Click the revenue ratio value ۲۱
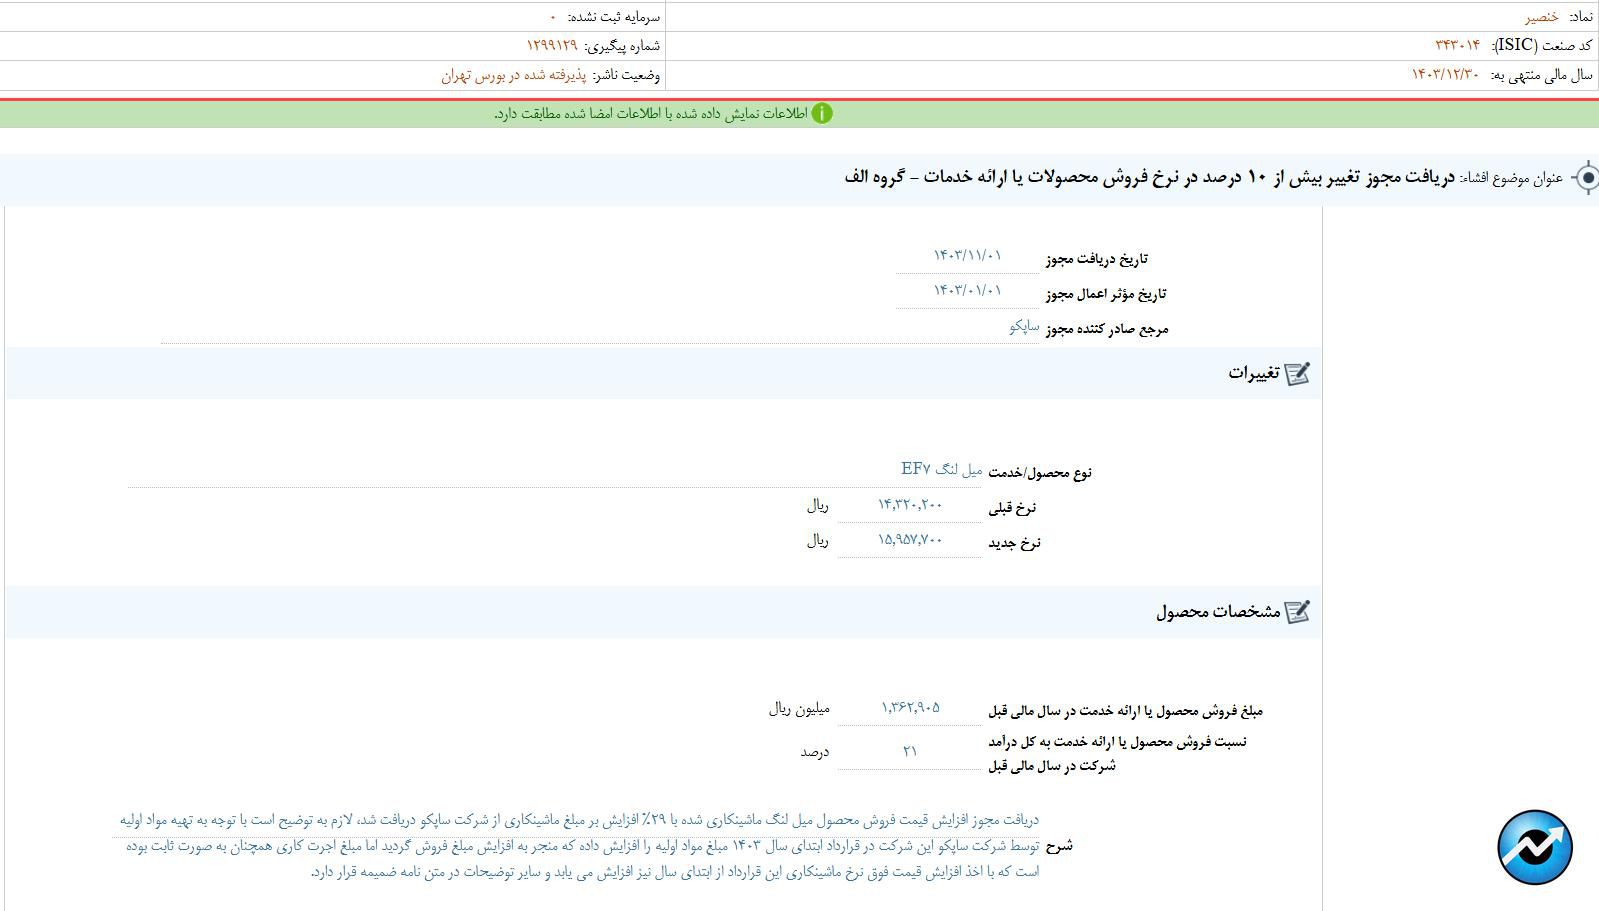This screenshot has height=911, width=1599. point(910,751)
